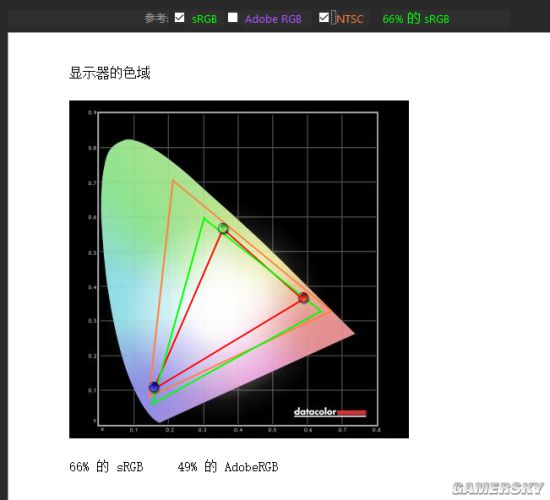
Task: Click the CIE gamut chart image
Action: click(x=239, y=269)
